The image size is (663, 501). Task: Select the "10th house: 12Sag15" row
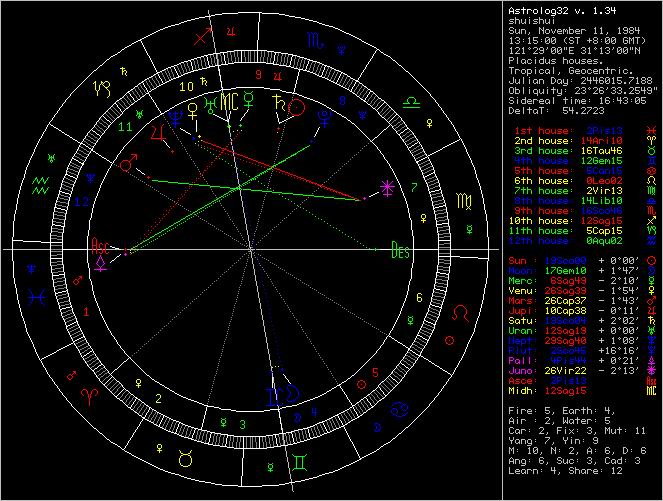tap(583, 221)
